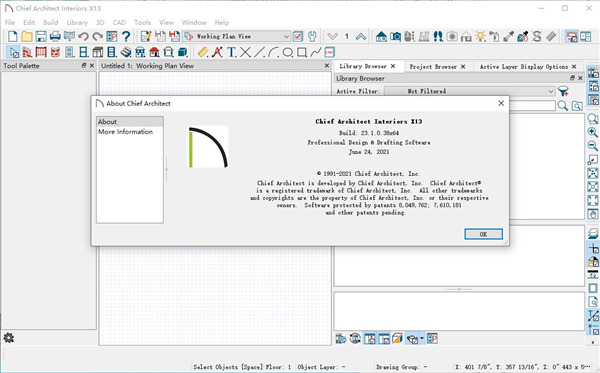Expand the Working Plan View dropdown
The width and height of the screenshot is (600, 373).
(x=286, y=36)
